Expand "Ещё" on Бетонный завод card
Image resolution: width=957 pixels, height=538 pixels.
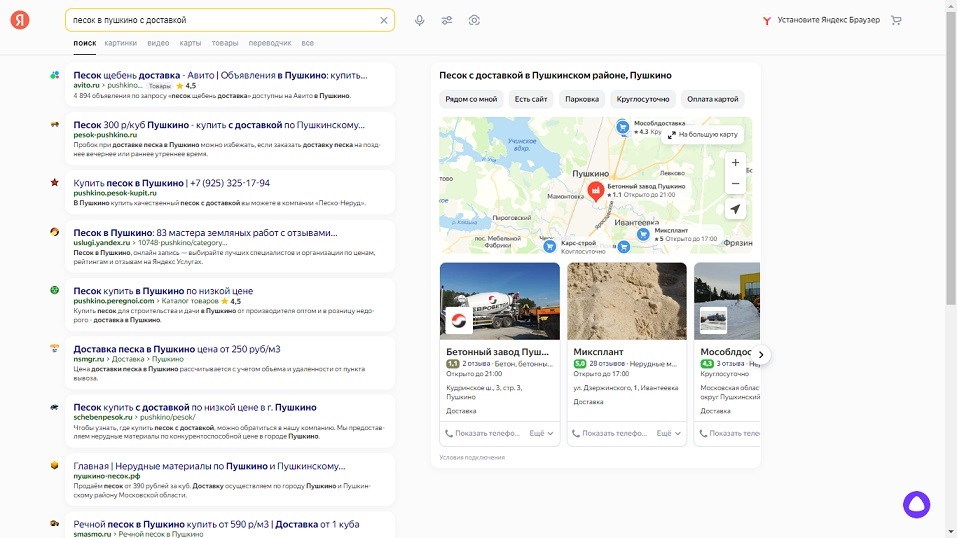[x=540, y=434]
